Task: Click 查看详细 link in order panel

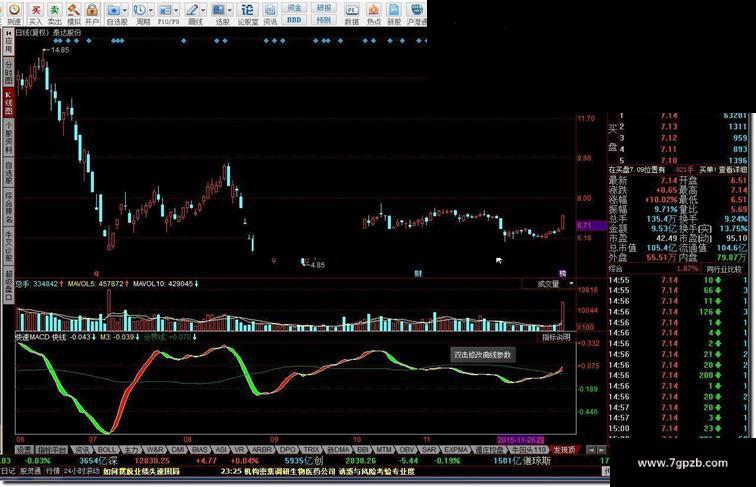Action: (733, 170)
